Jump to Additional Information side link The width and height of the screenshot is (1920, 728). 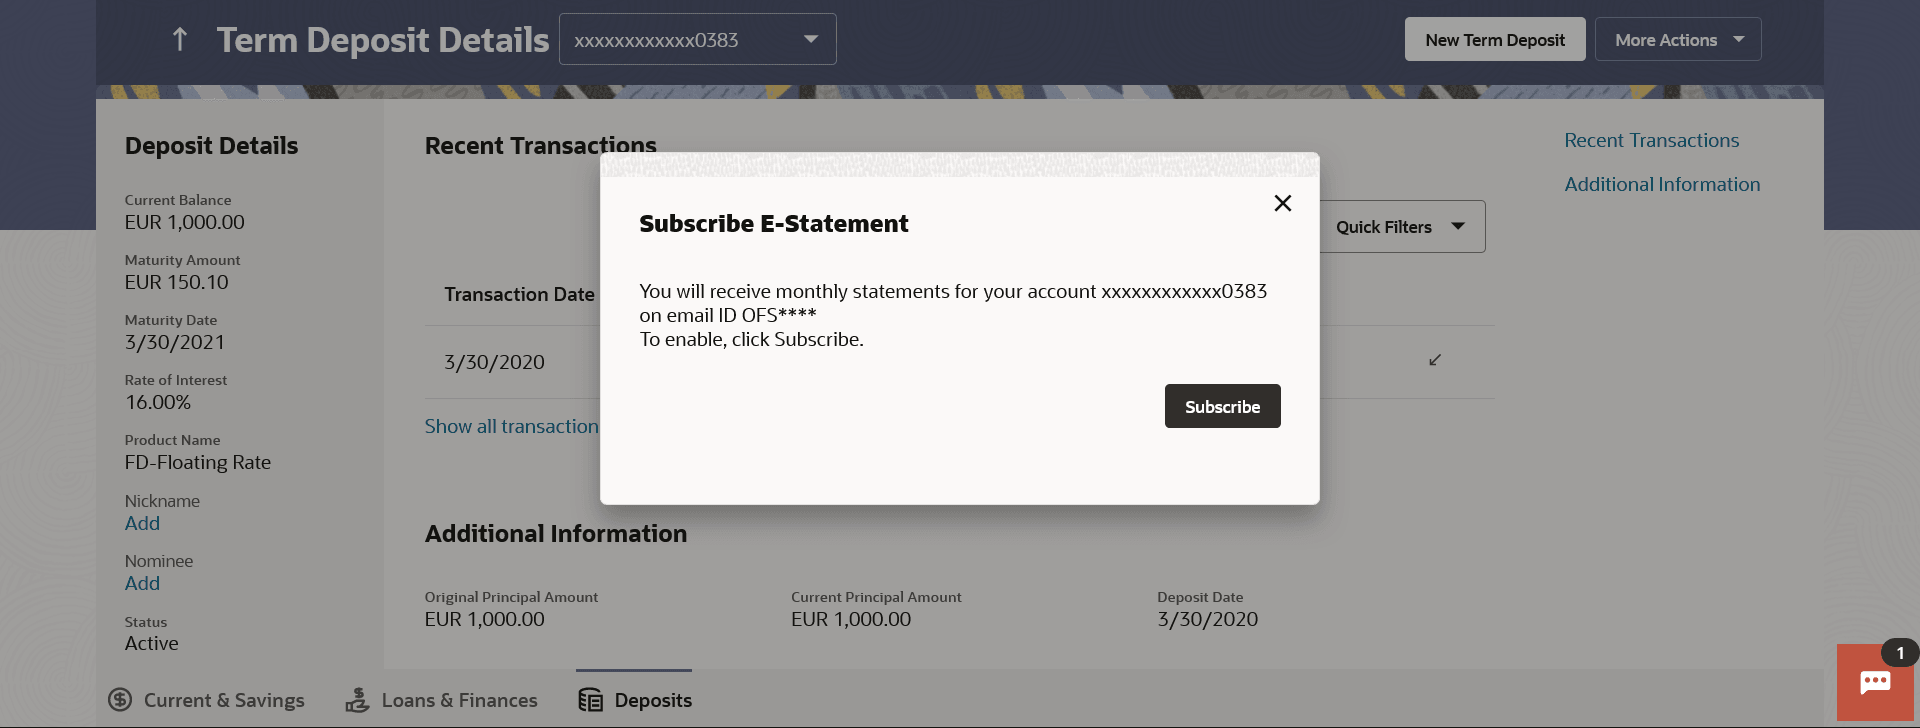click(x=1662, y=185)
